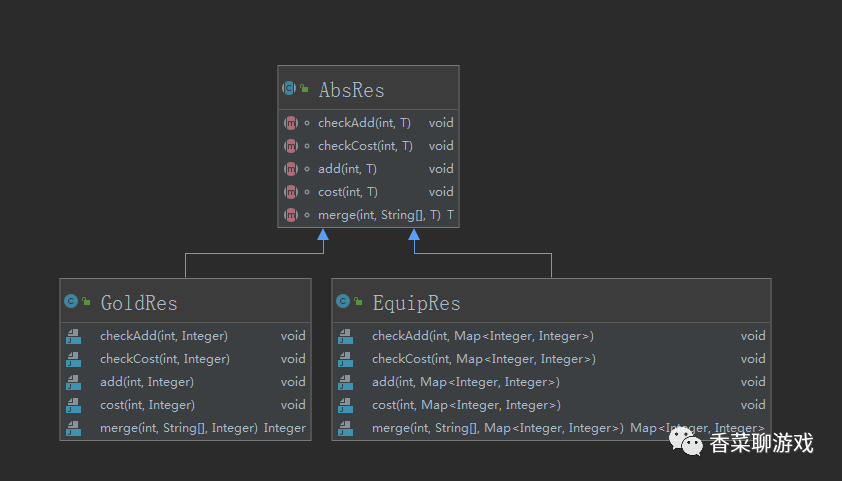Click the icon beside GoldRes add(int, Integer)

[74, 382]
